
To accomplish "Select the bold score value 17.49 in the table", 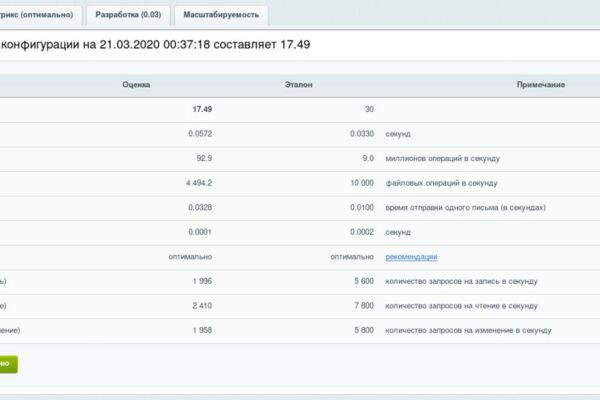I will tap(202, 109).
